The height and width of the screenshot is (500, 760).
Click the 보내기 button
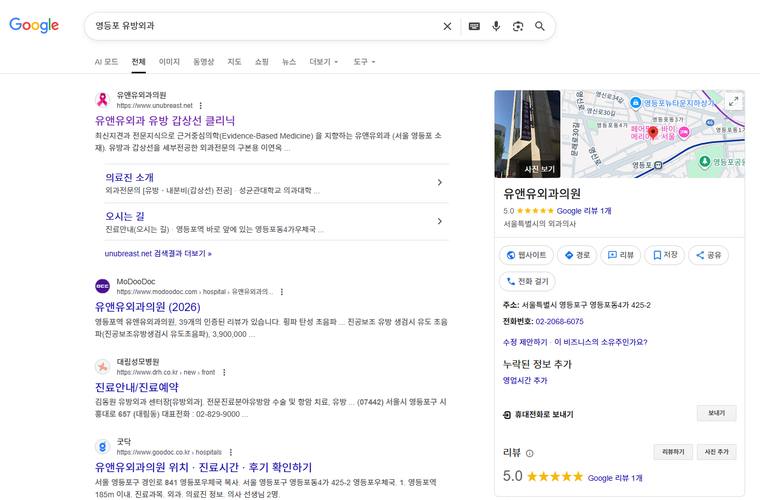[716, 413]
